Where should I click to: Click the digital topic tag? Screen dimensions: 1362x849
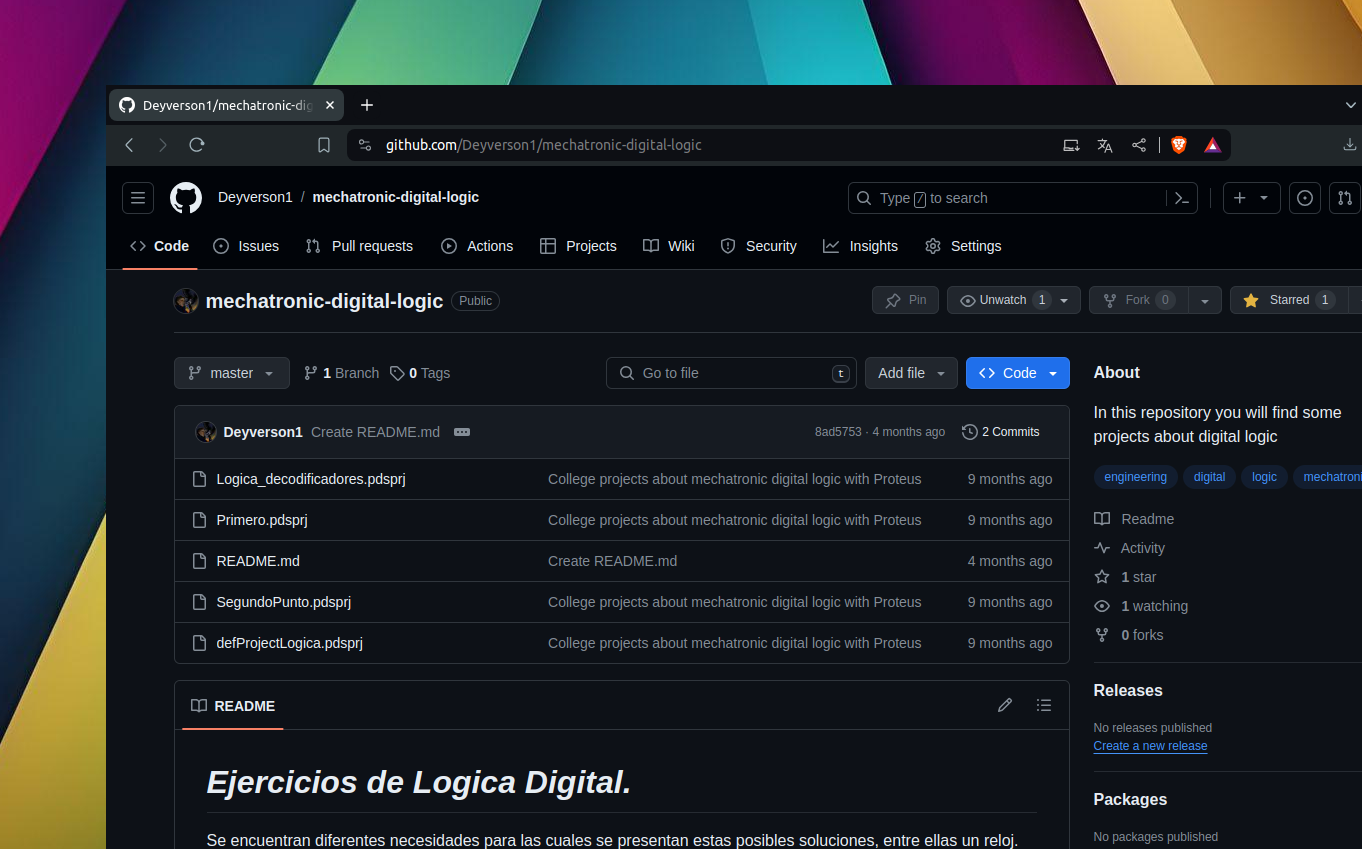(x=1209, y=477)
